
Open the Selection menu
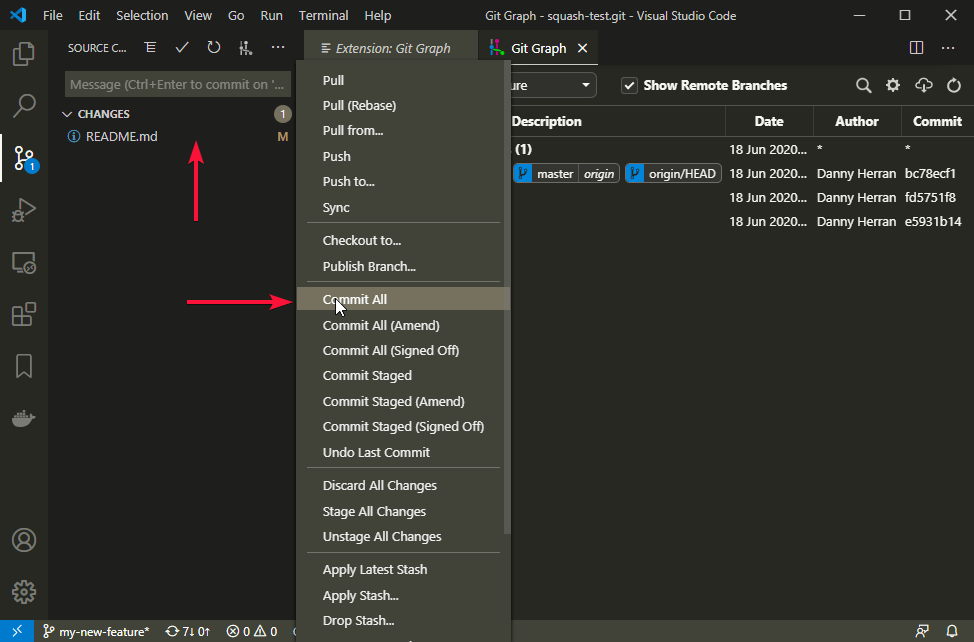pyautogui.click(x=142, y=16)
